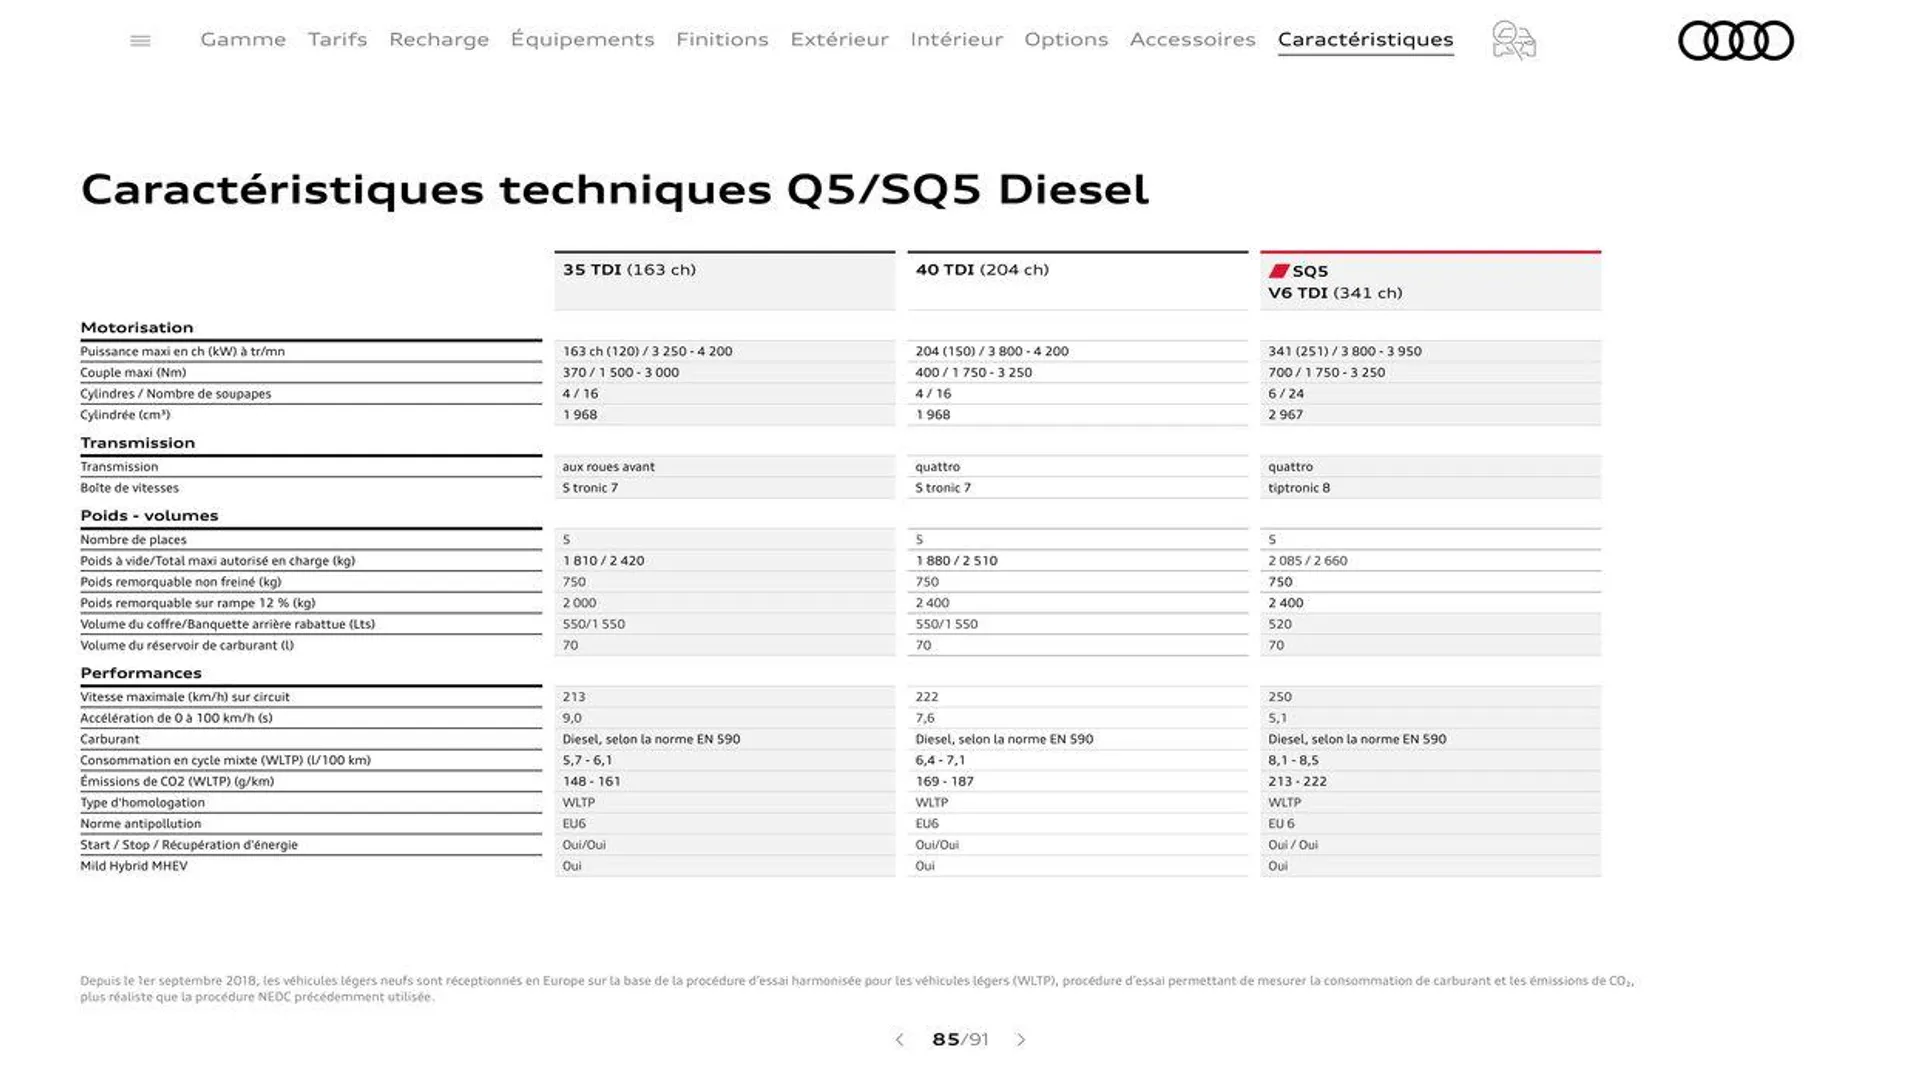Click the cell EU 6 under SQ5
The width and height of the screenshot is (1920, 1080).
1281,823
